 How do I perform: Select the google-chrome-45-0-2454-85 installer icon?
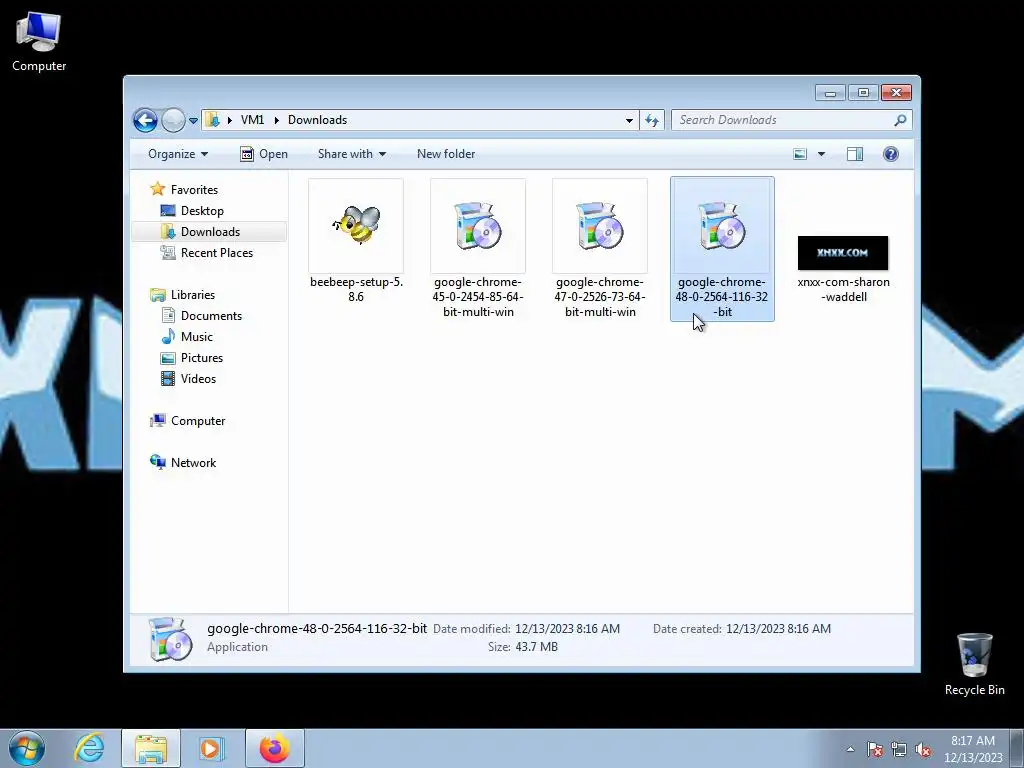pyautogui.click(x=478, y=225)
